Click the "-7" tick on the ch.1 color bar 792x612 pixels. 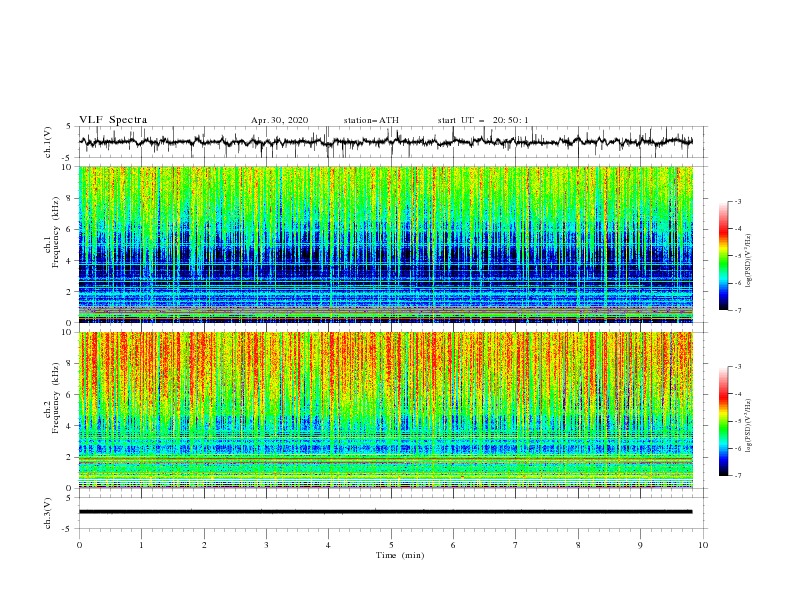tap(738, 310)
